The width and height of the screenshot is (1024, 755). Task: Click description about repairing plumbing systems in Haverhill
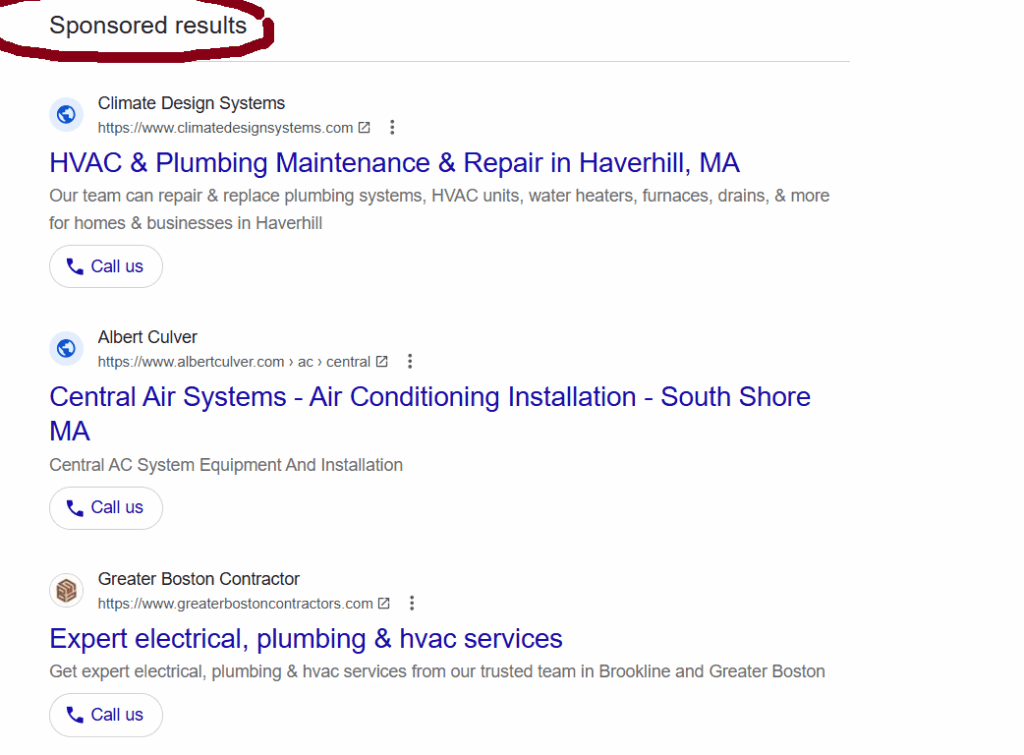440,209
